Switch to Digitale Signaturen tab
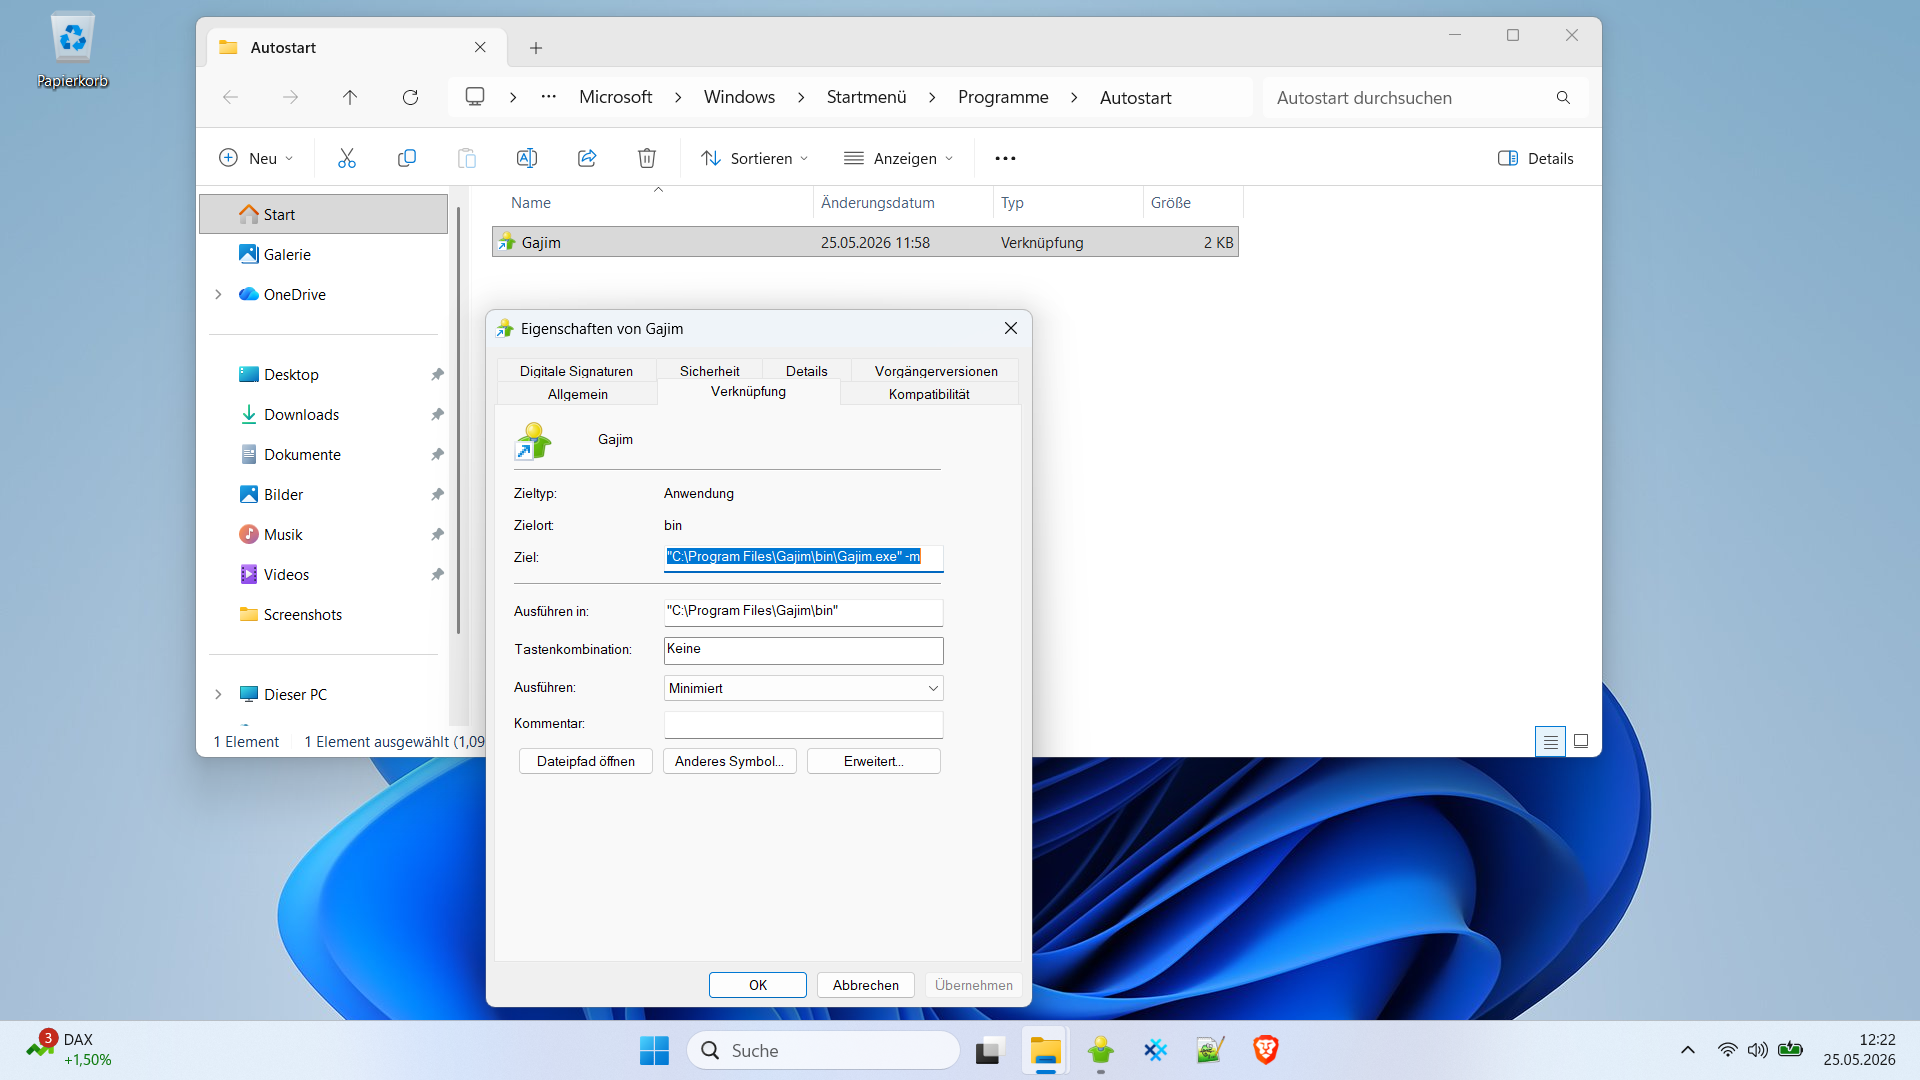Viewport: 1920px width, 1080px height. tap(576, 371)
